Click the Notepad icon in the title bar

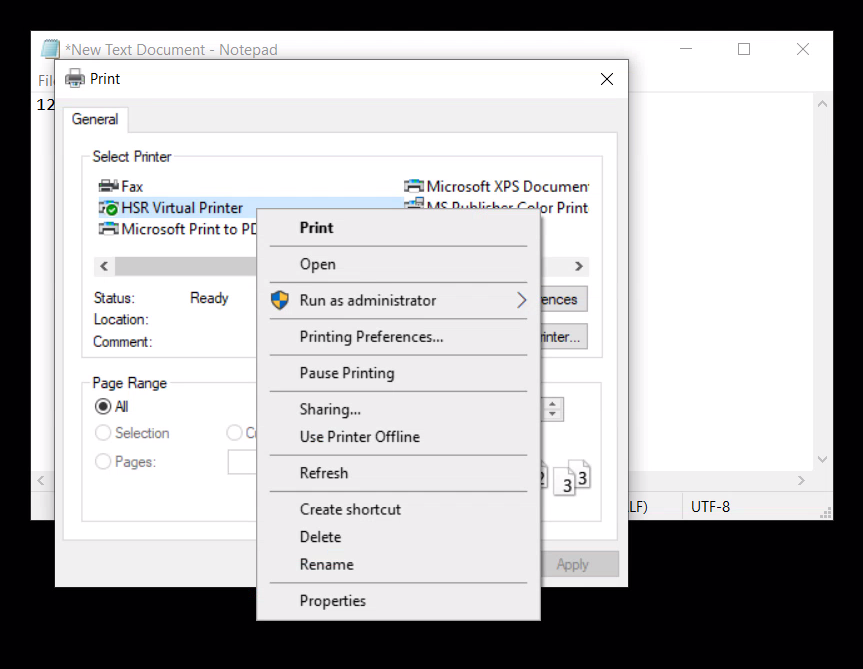[x=50, y=49]
